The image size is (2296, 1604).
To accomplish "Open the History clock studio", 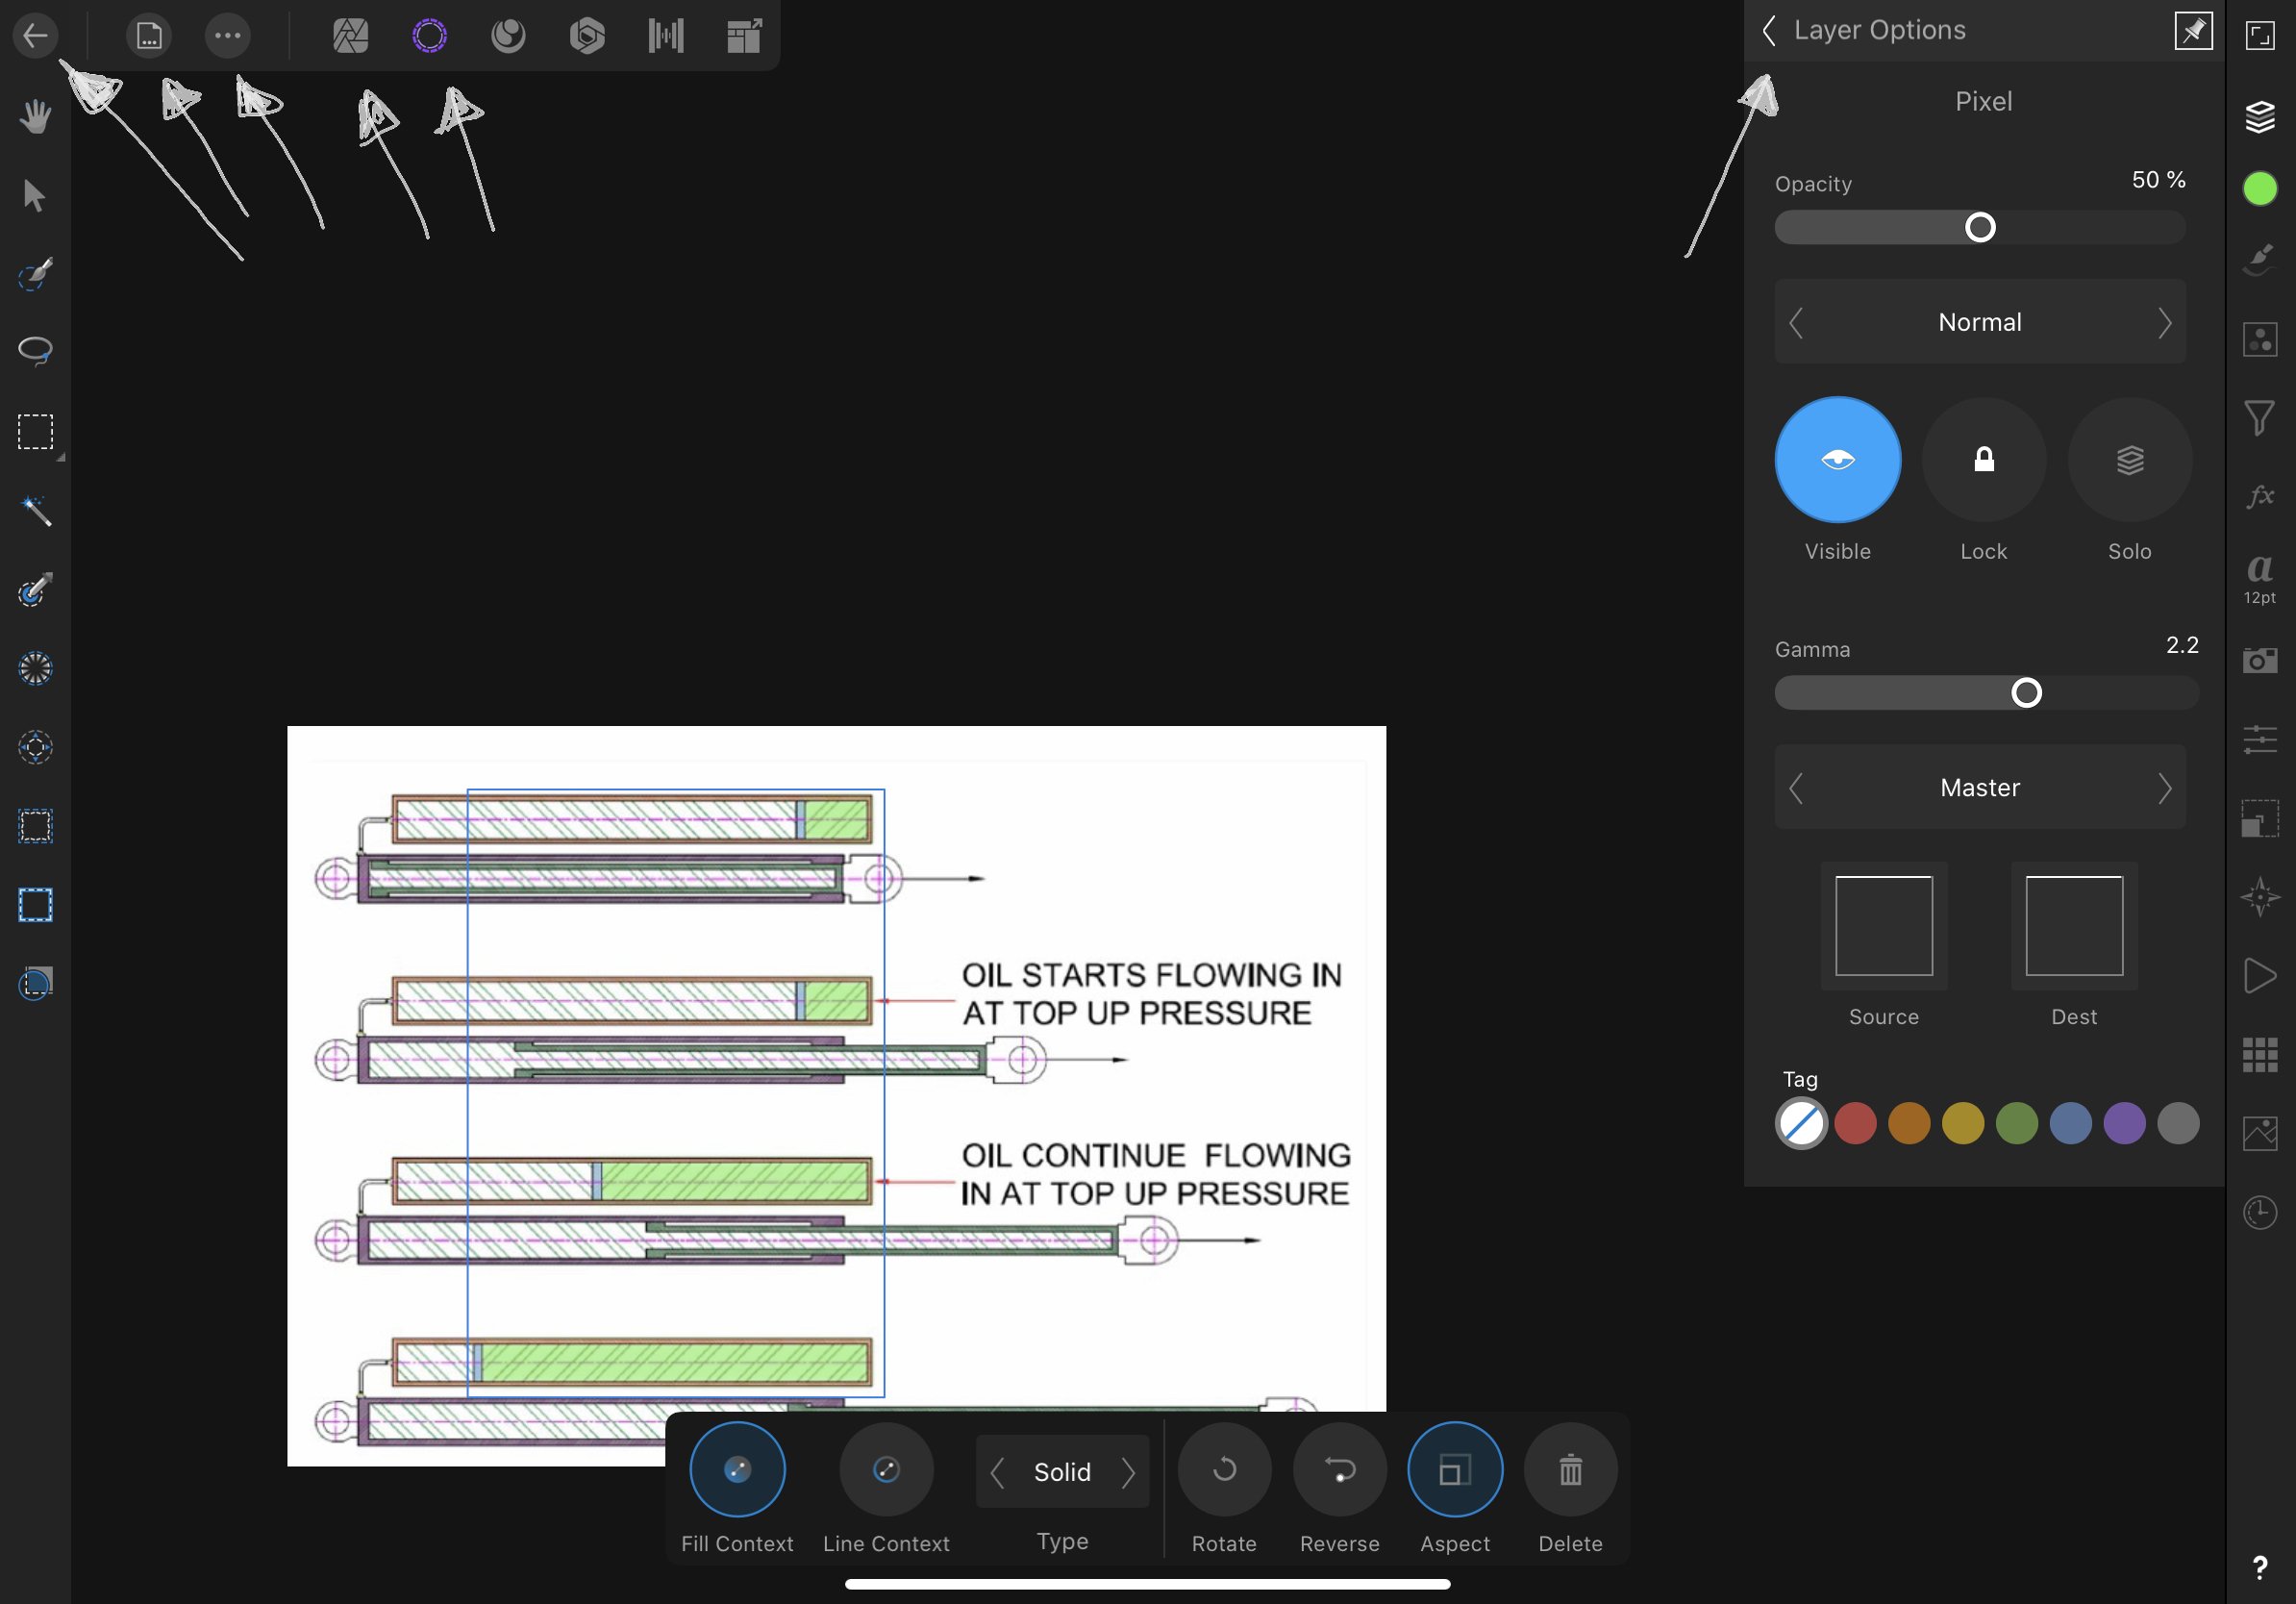I will point(2260,1212).
